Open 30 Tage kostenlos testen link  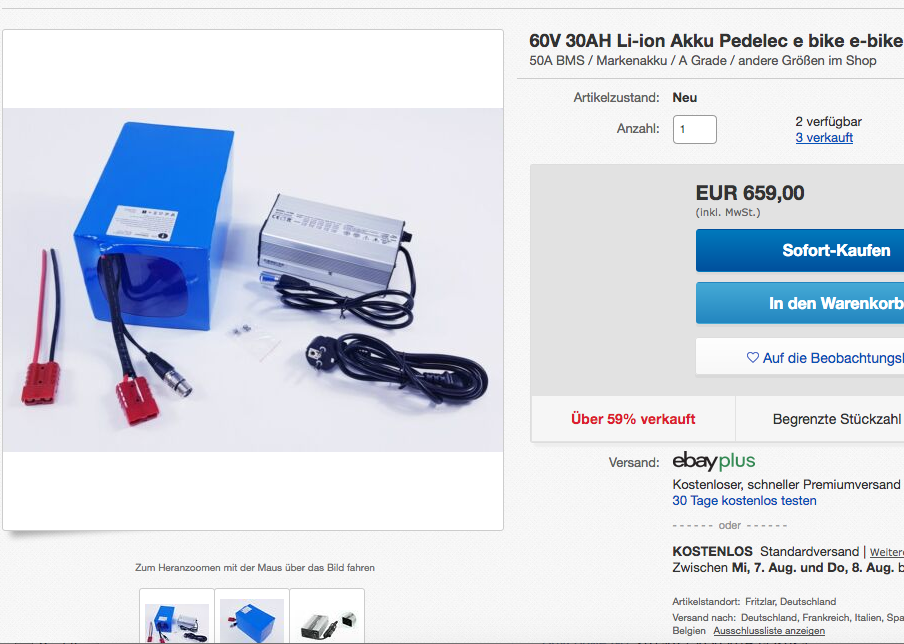tap(744, 500)
